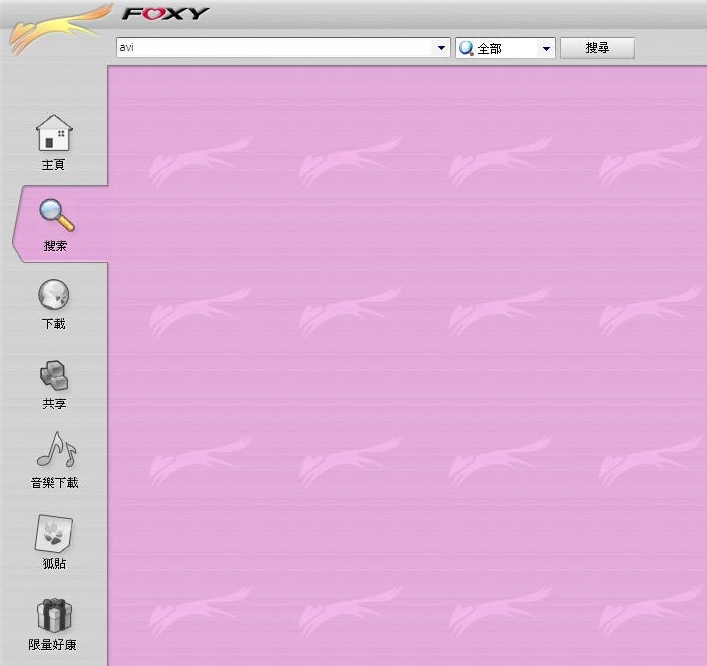This screenshot has height=666, width=707.
Task: Click the house icon for 主頁
Action: pos(54,133)
